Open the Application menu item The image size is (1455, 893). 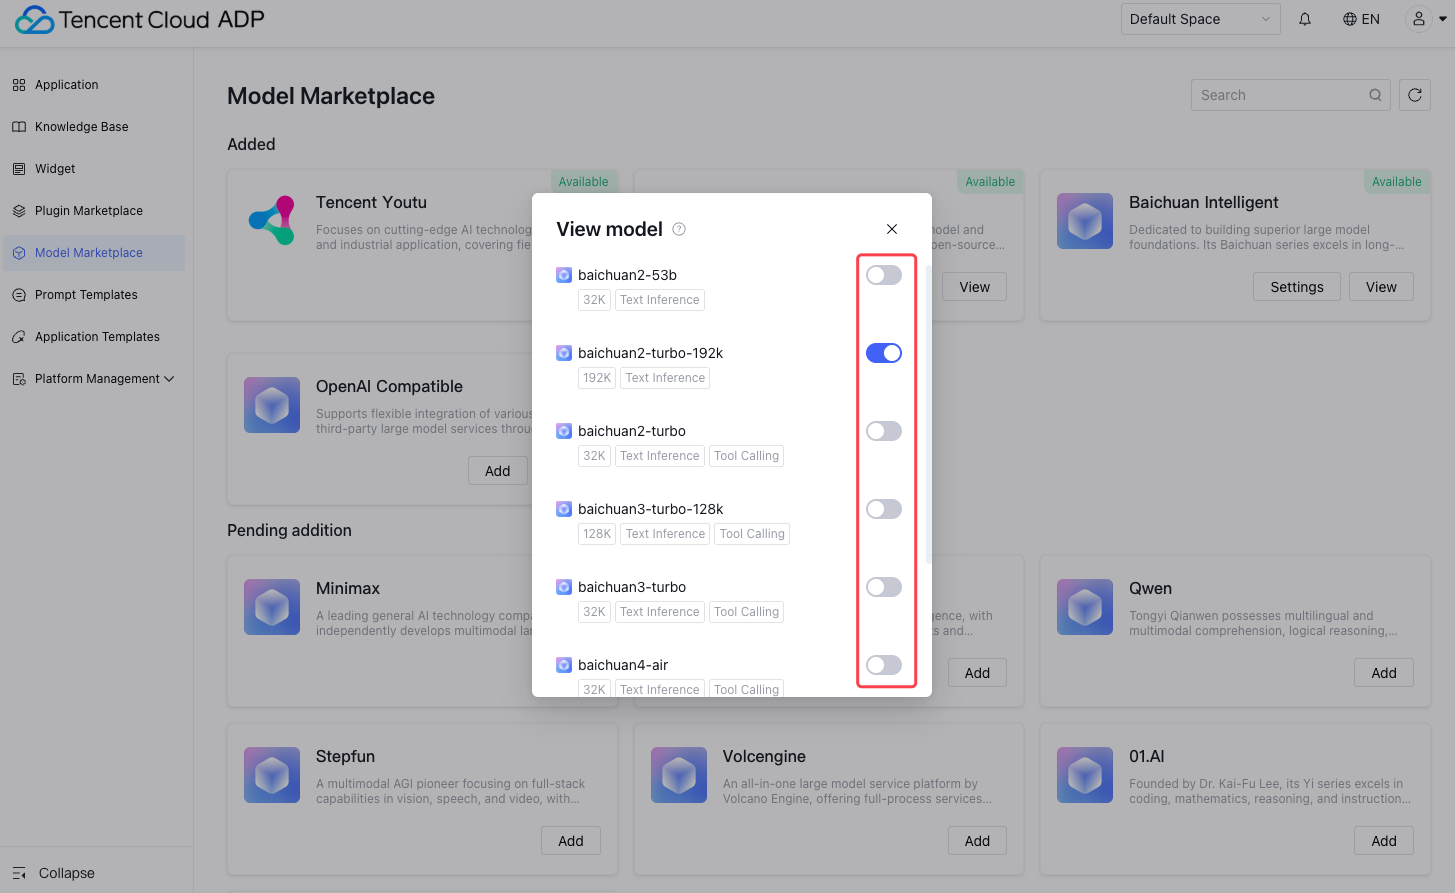(94, 85)
